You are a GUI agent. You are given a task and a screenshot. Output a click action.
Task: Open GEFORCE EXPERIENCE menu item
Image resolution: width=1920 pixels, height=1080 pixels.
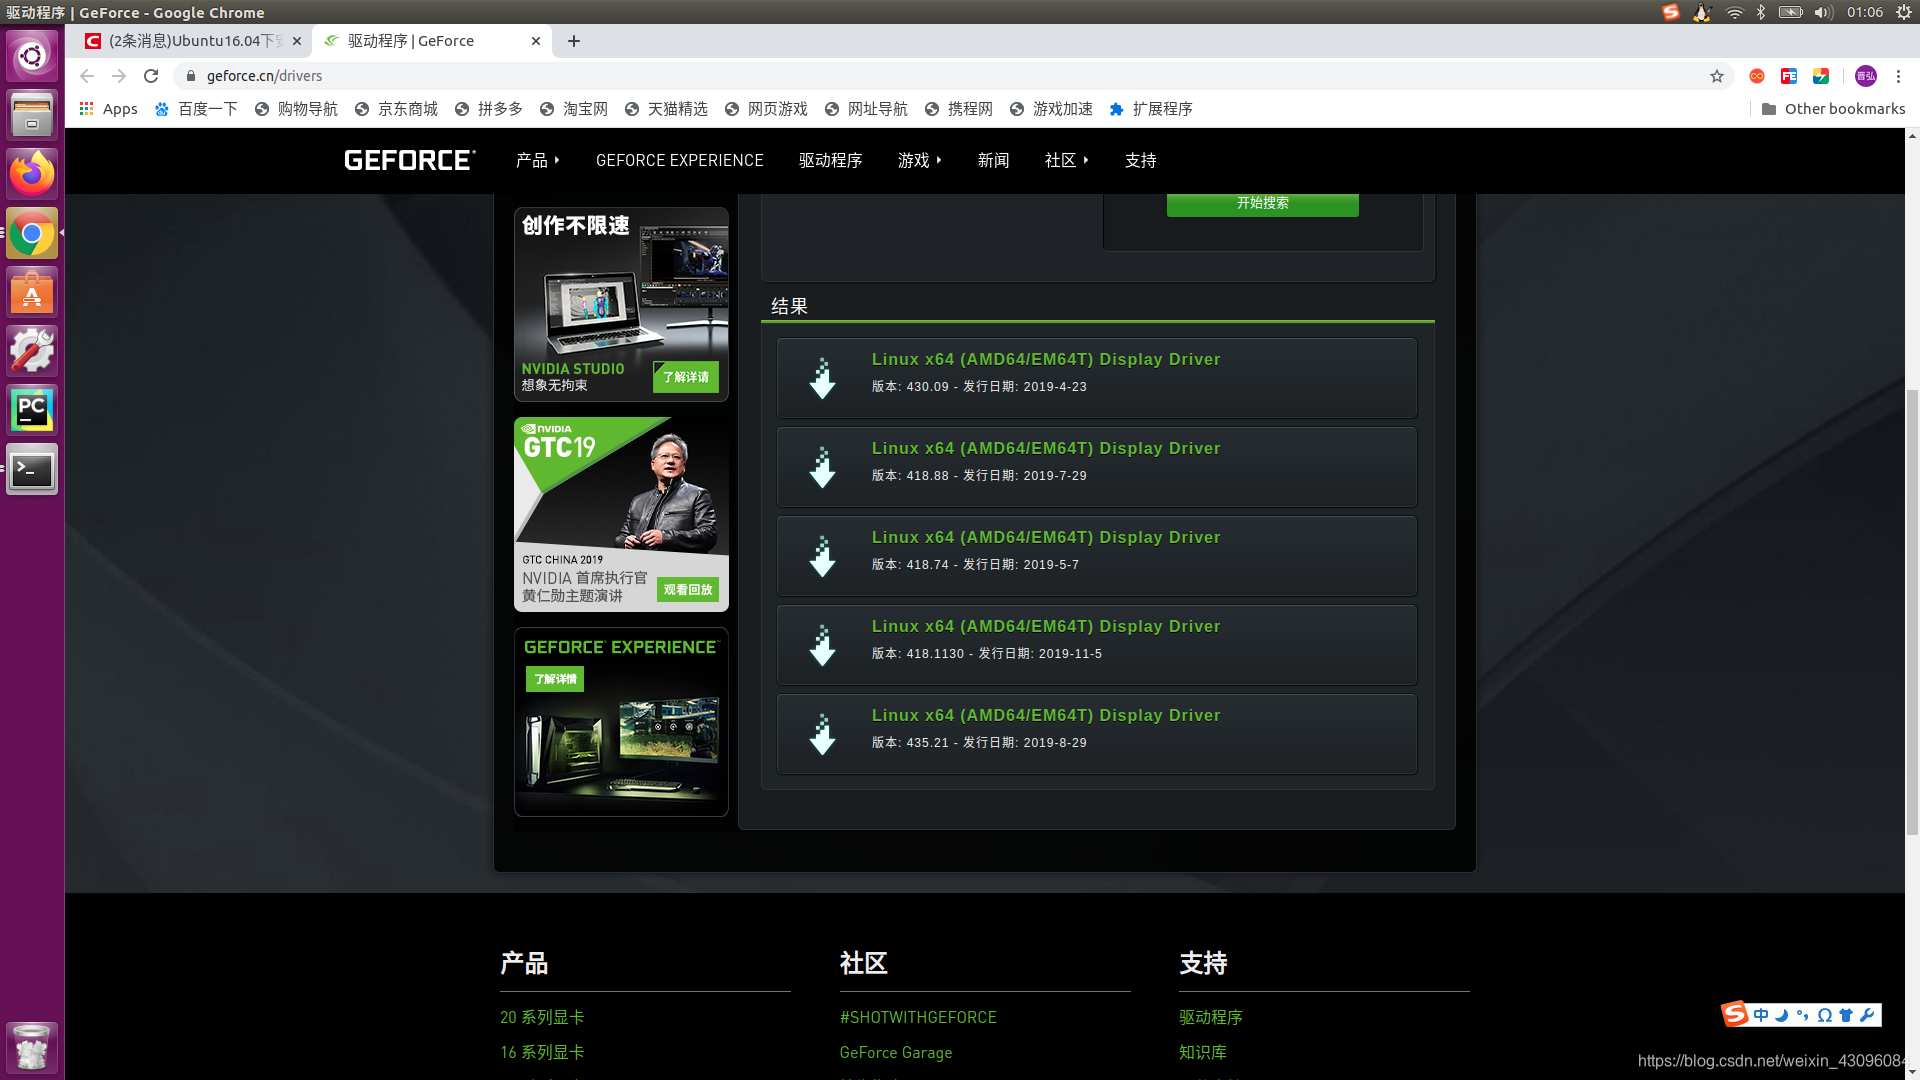(x=679, y=160)
